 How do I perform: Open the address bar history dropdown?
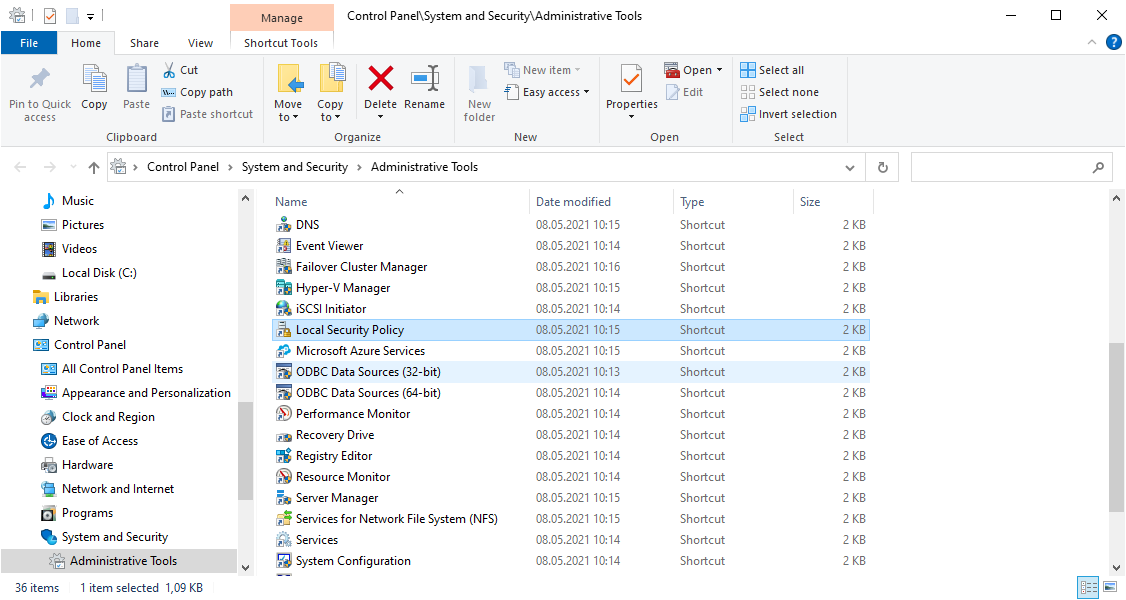click(x=850, y=168)
